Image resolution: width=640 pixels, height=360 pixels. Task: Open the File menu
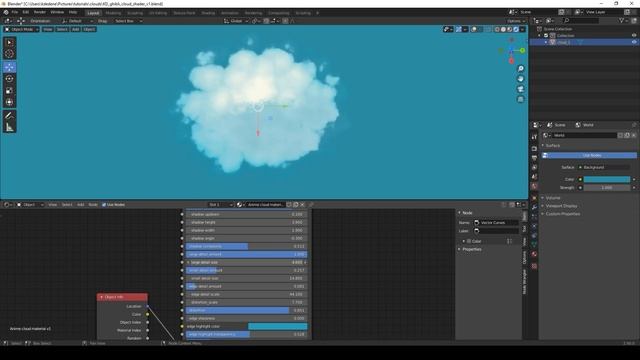tap(15, 12)
